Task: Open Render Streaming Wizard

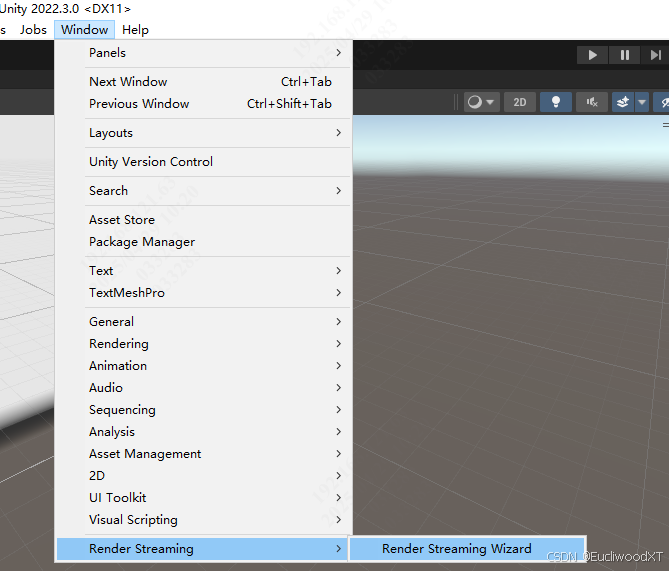Action: point(467,549)
